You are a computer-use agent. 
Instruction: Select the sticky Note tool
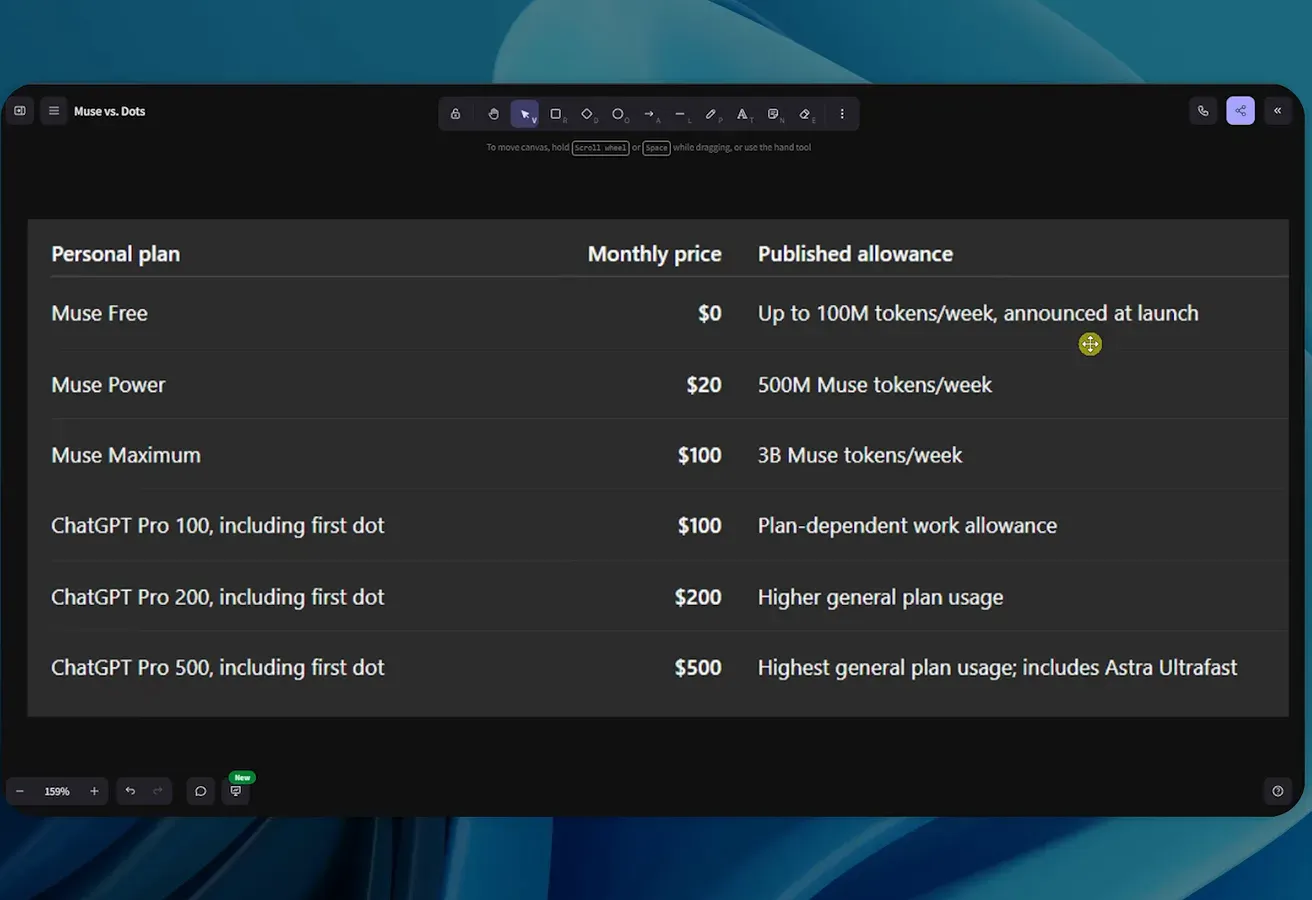(773, 114)
